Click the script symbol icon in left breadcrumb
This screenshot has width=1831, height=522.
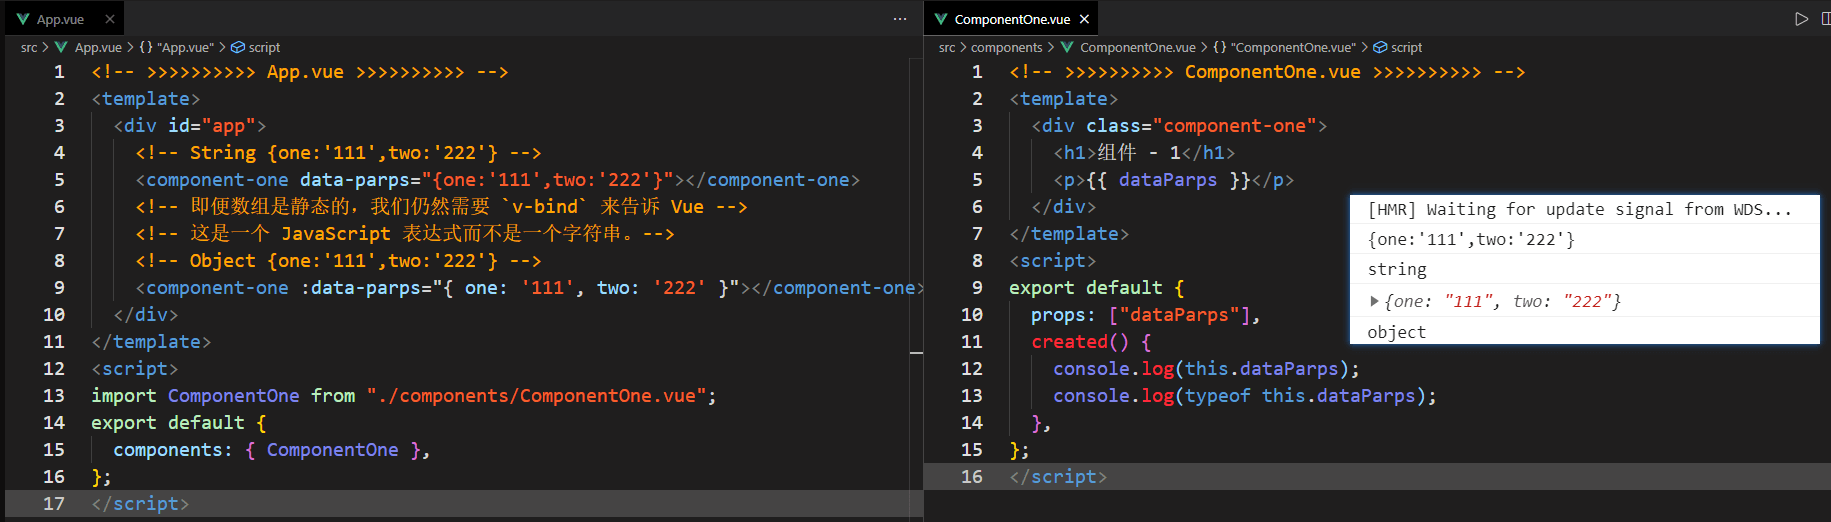click(238, 47)
